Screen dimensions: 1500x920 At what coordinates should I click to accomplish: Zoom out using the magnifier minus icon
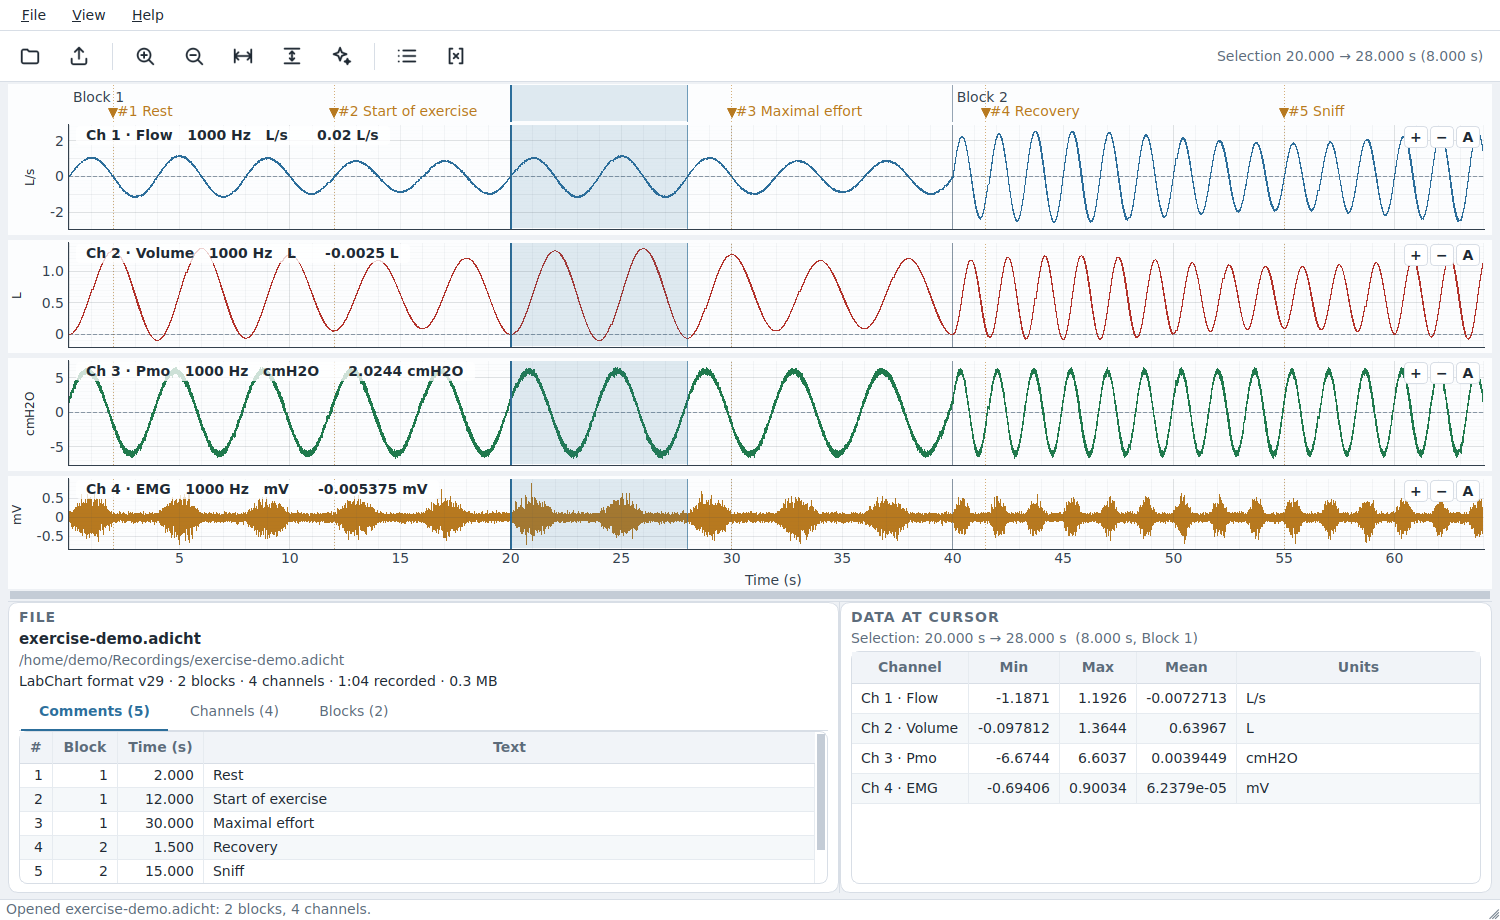coord(194,56)
